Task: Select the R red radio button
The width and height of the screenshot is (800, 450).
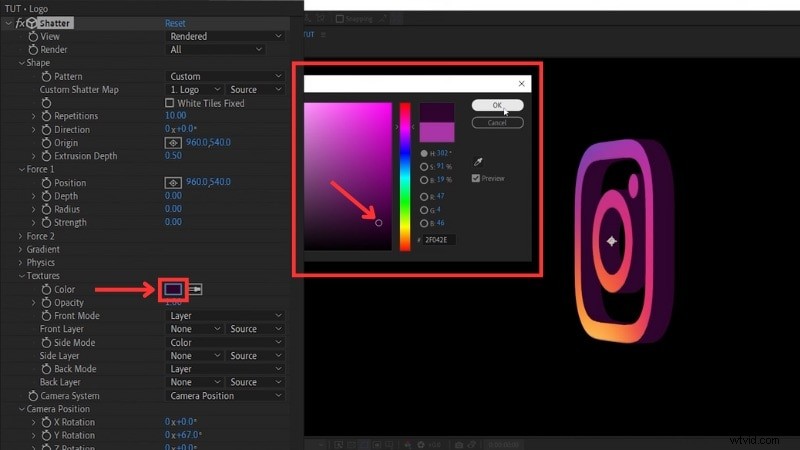Action: coord(424,196)
